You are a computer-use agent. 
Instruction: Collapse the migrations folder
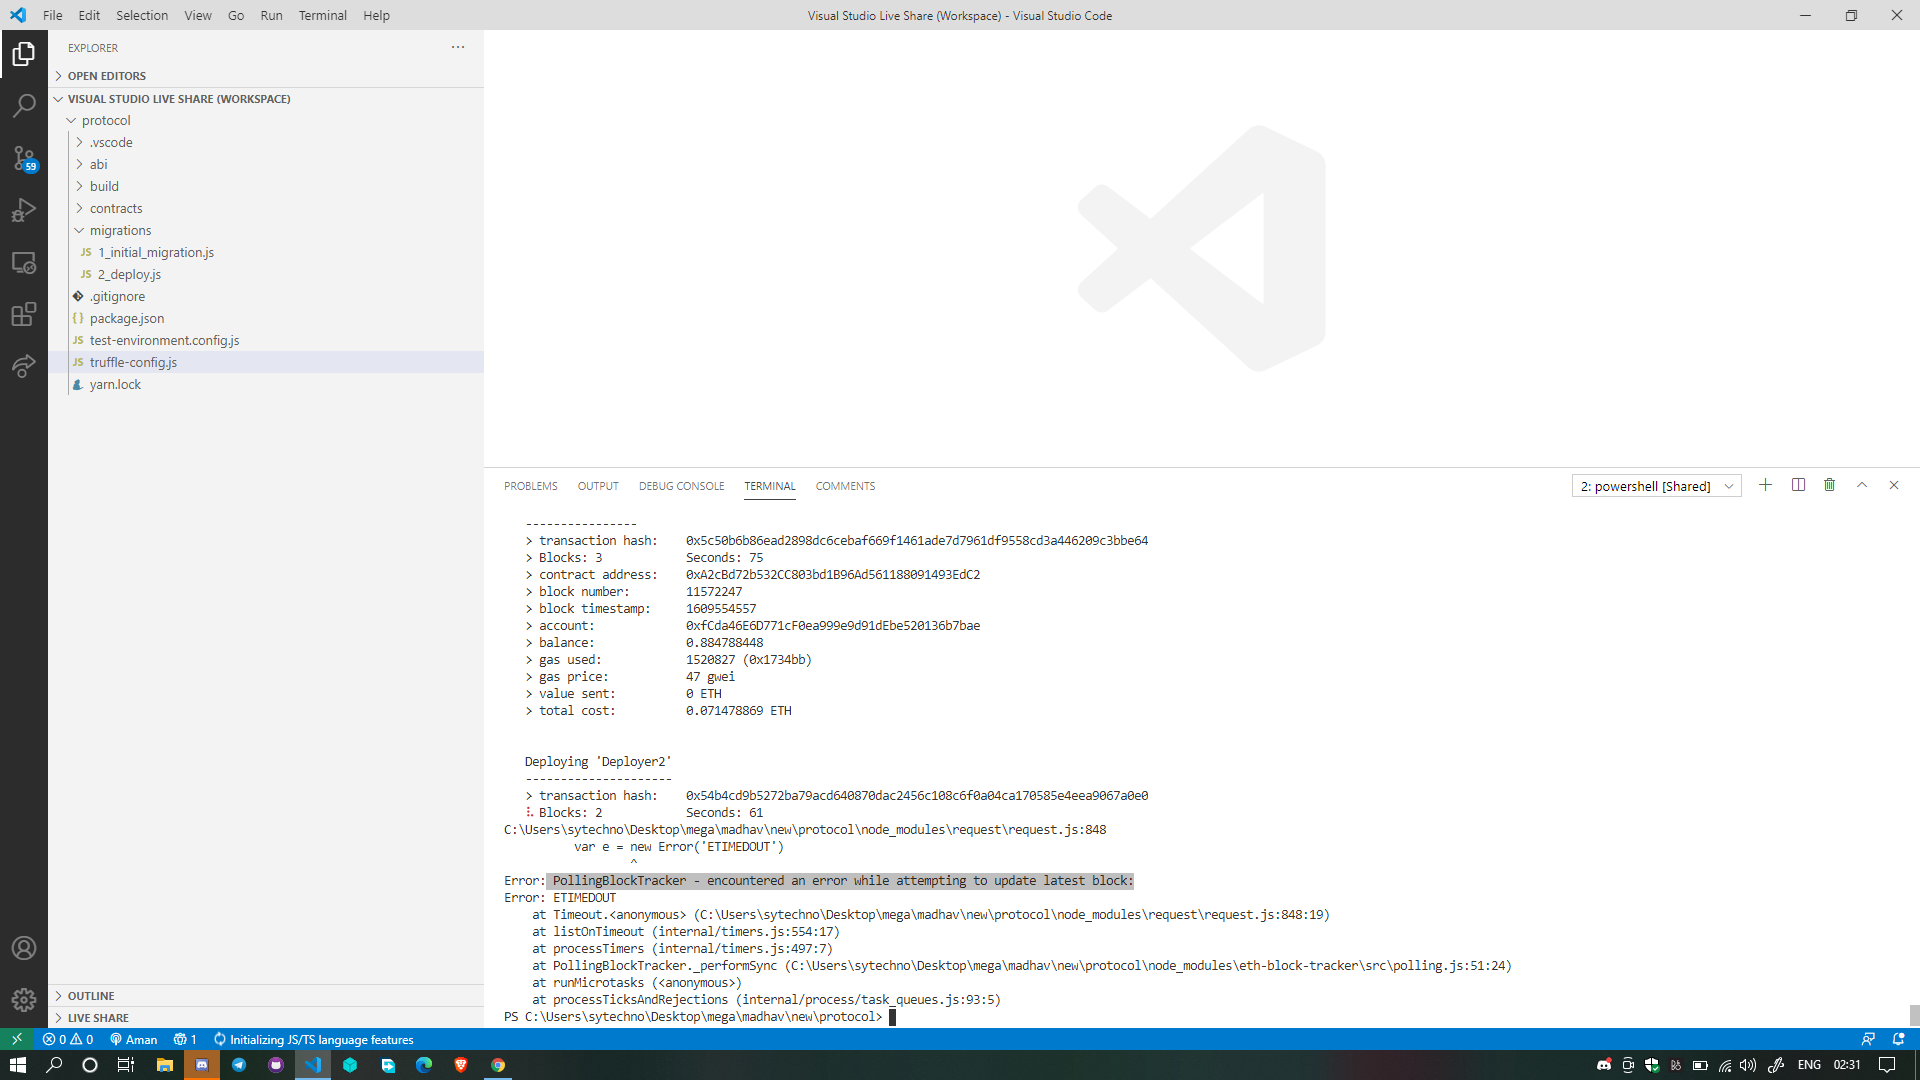click(266, 230)
